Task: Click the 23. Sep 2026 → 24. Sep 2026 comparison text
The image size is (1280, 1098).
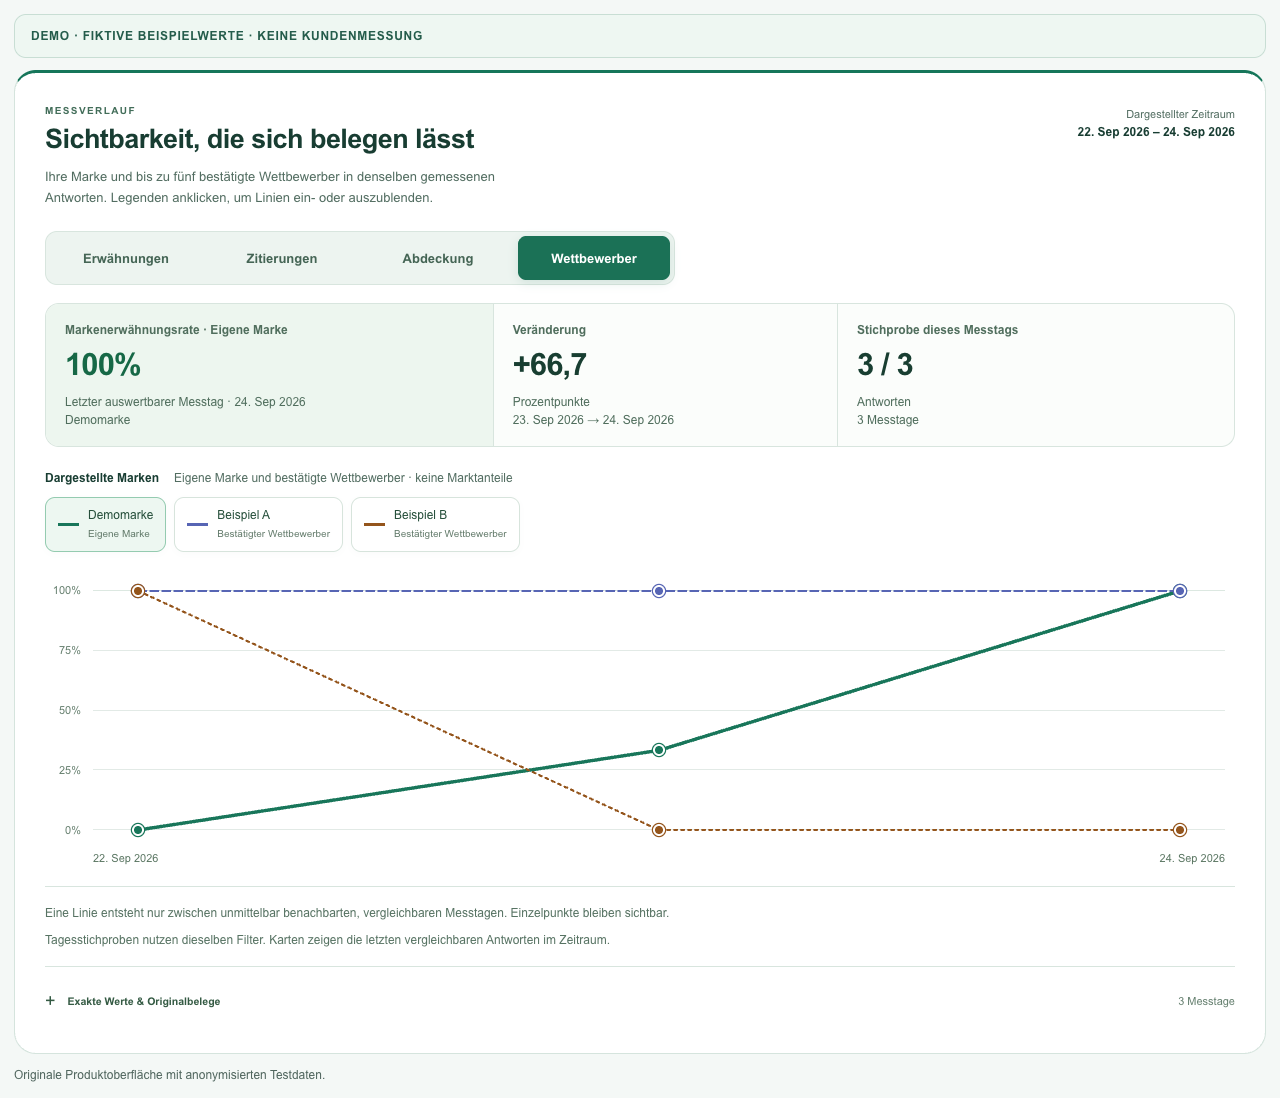Action: click(593, 420)
